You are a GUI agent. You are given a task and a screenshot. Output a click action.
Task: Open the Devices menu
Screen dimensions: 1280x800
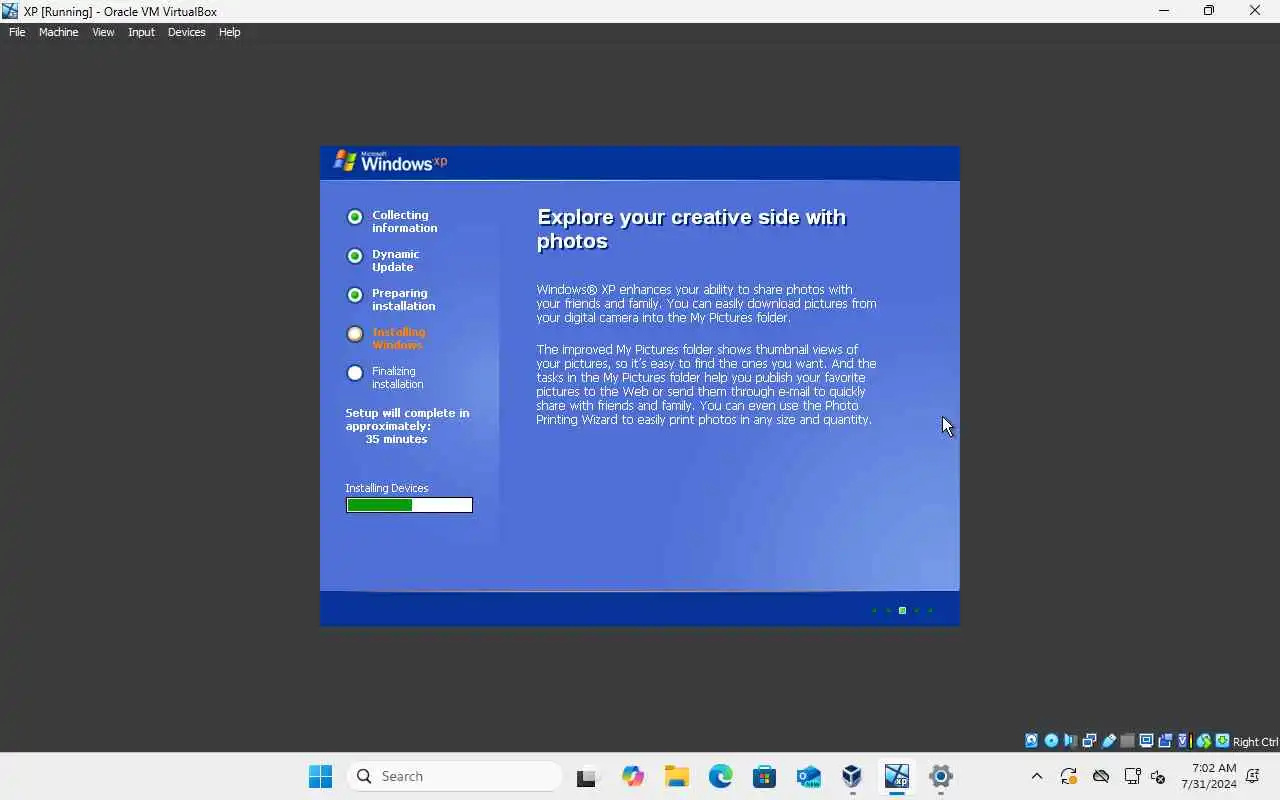coord(186,32)
